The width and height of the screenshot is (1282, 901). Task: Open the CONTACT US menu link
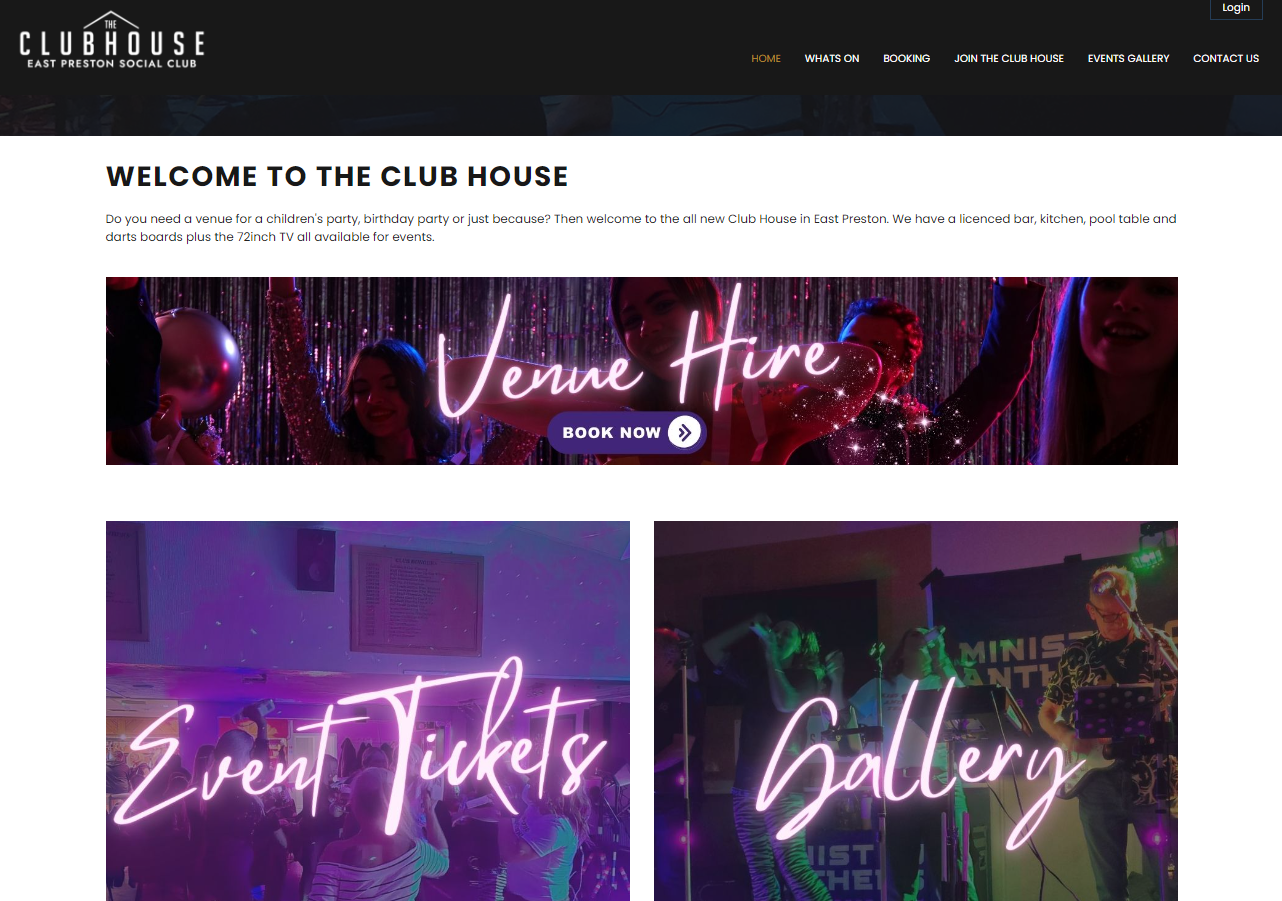[x=1226, y=58]
